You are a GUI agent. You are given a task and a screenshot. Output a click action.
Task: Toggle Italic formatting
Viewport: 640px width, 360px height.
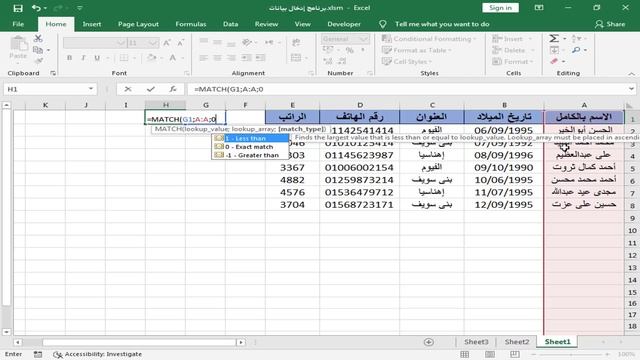(x=83, y=58)
